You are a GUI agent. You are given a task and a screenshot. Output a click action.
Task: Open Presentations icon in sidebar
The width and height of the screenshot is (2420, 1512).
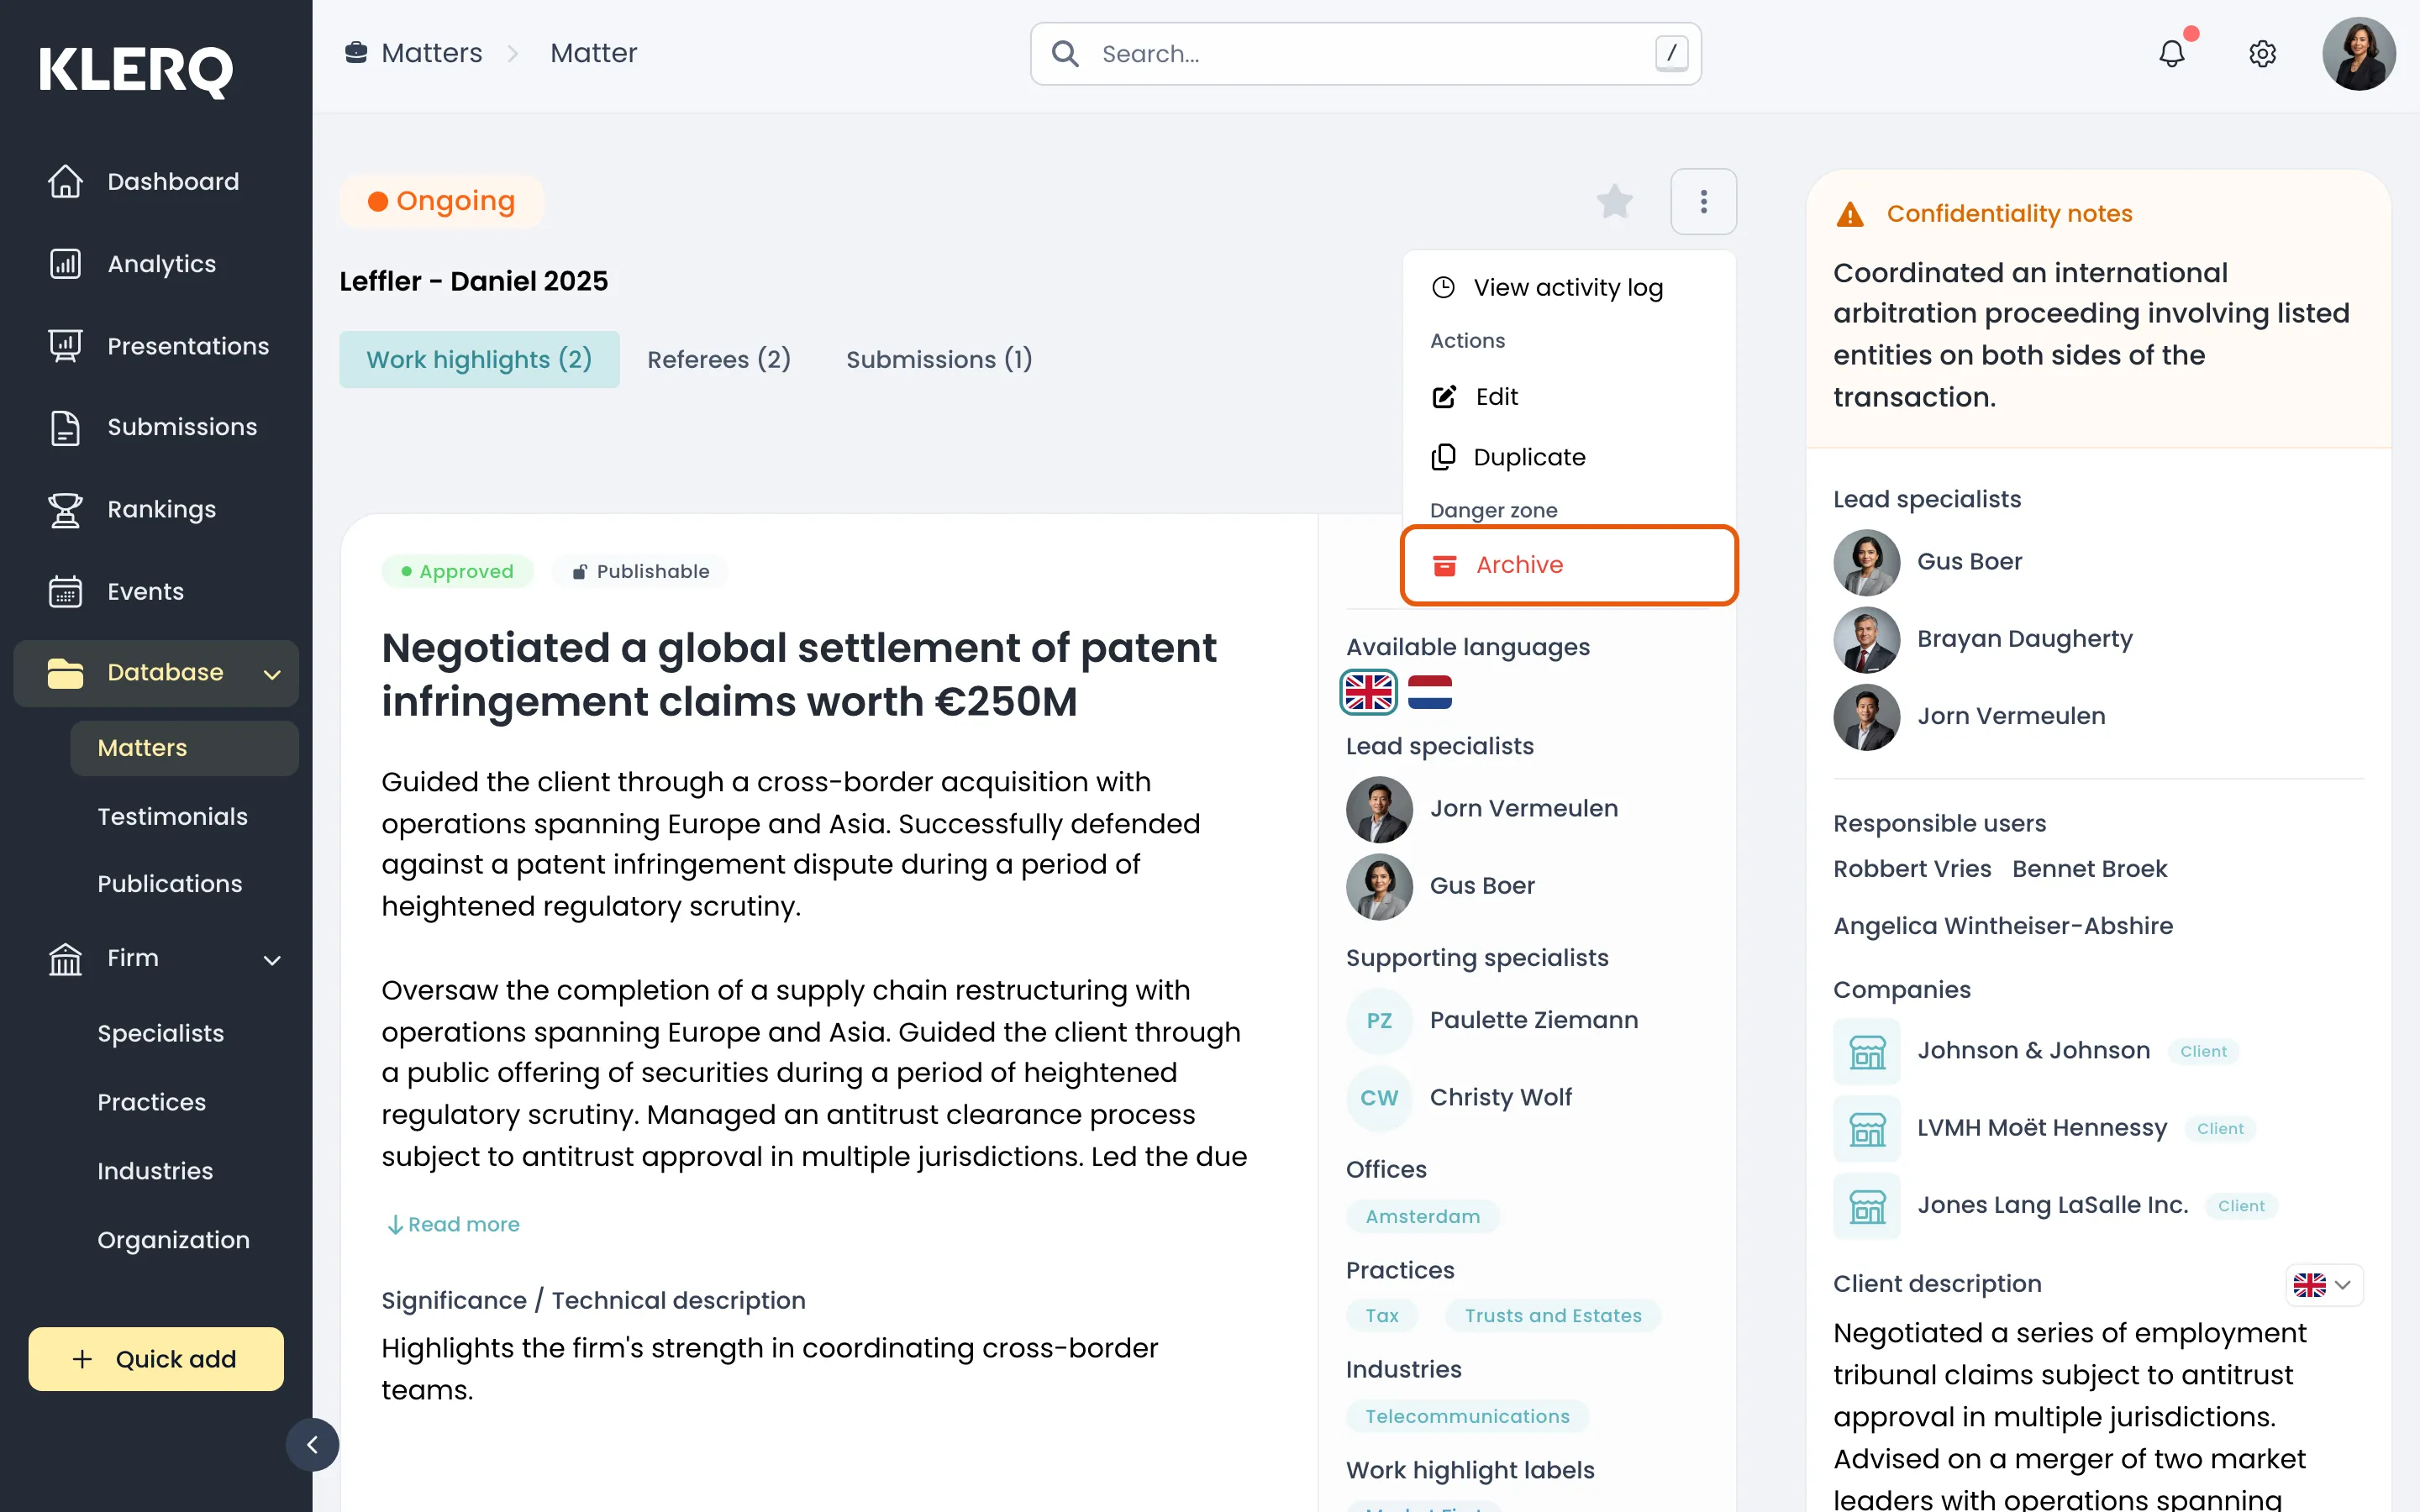point(65,346)
